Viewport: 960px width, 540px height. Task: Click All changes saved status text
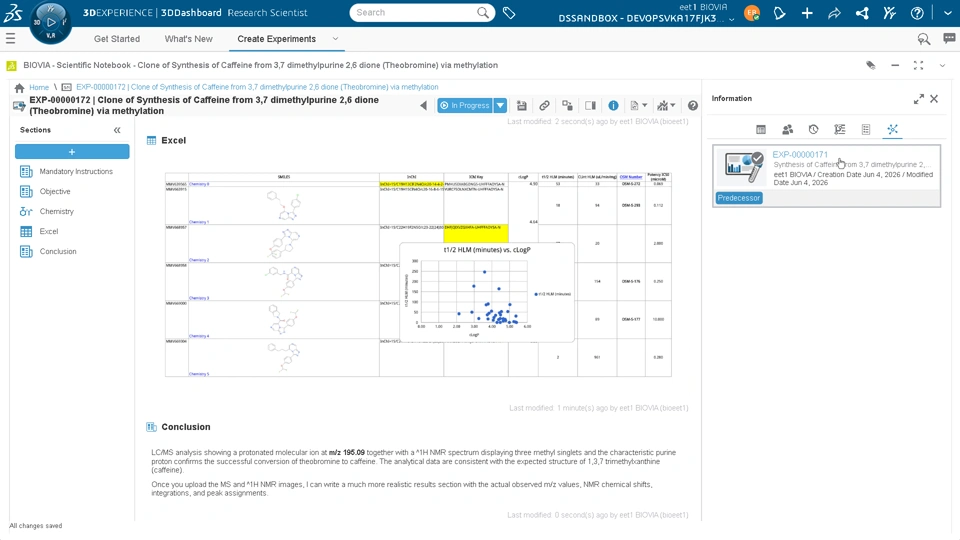[x=36, y=525]
